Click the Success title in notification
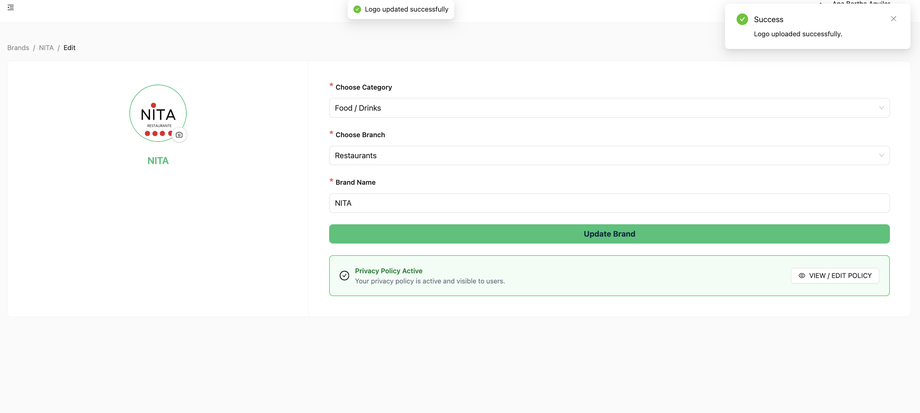The height and width of the screenshot is (413, 920). coord(769,19)
